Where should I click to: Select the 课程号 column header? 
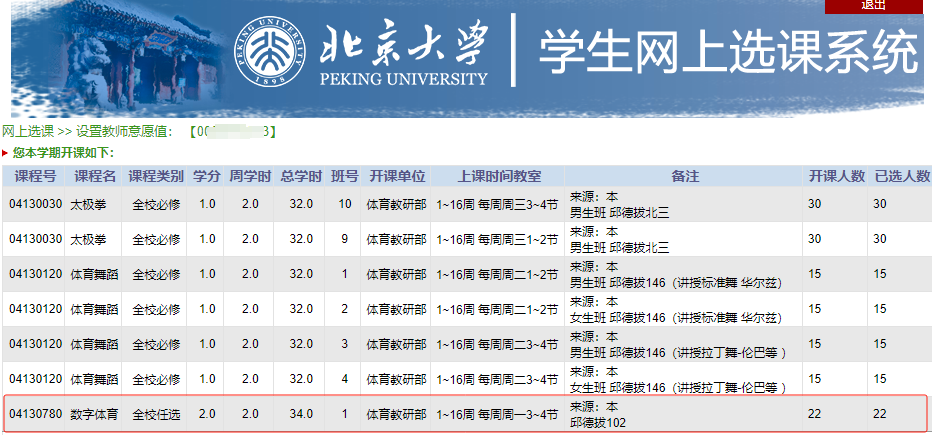[x=35, y=176]
